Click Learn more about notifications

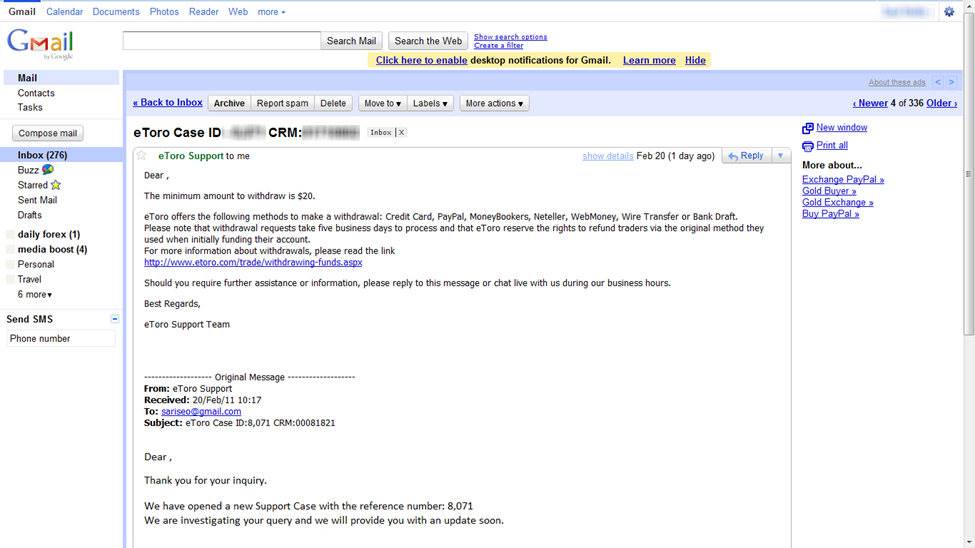[x=649, y=60]
